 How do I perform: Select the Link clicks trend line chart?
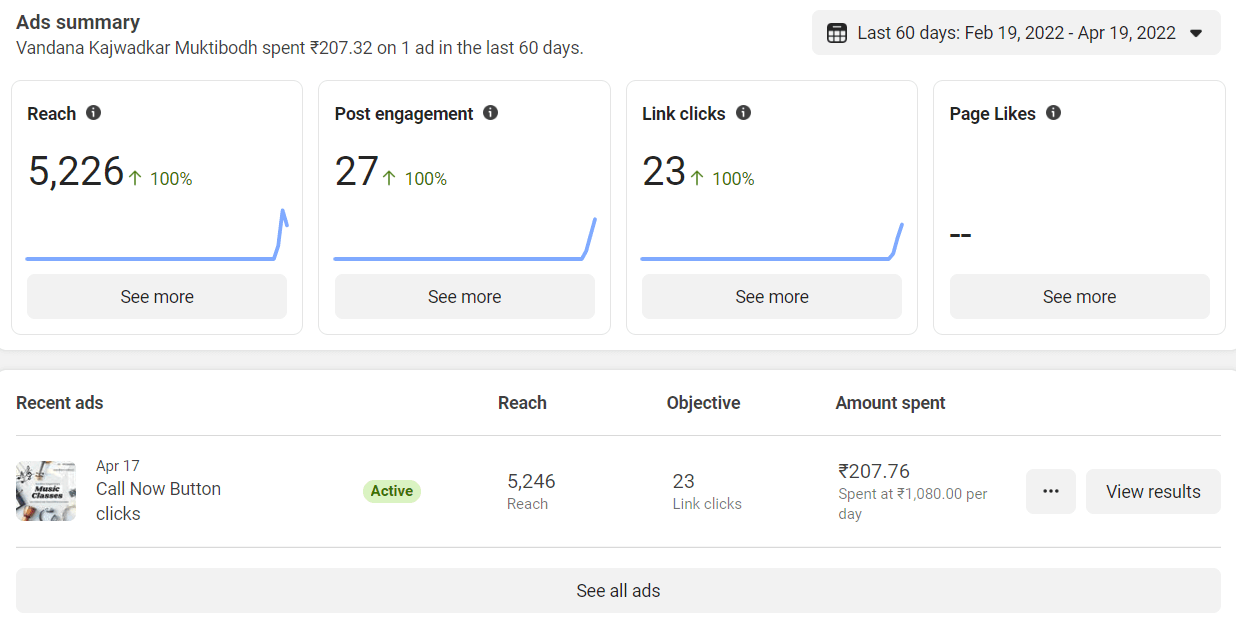coord(771,245)
